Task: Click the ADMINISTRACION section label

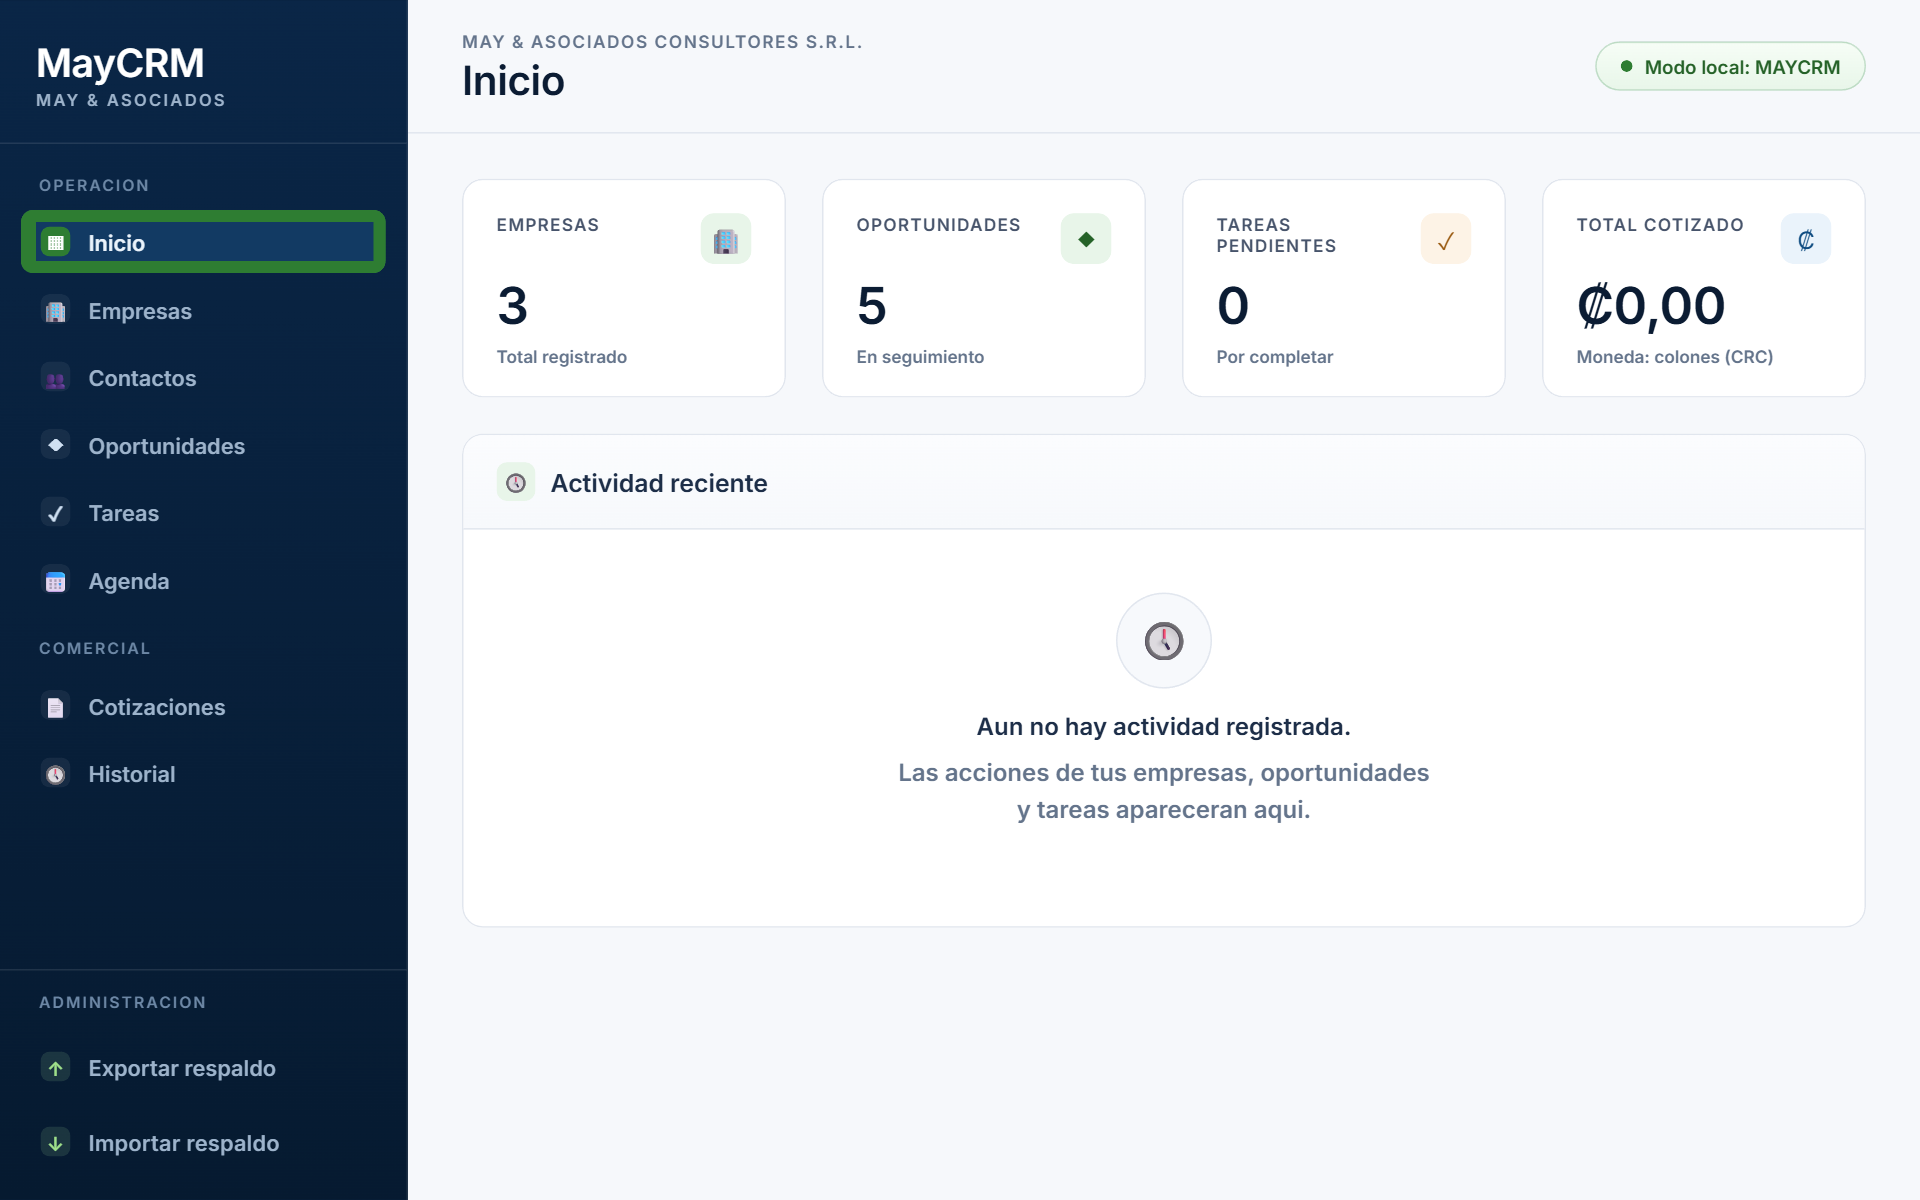Action: point(123,1003)
